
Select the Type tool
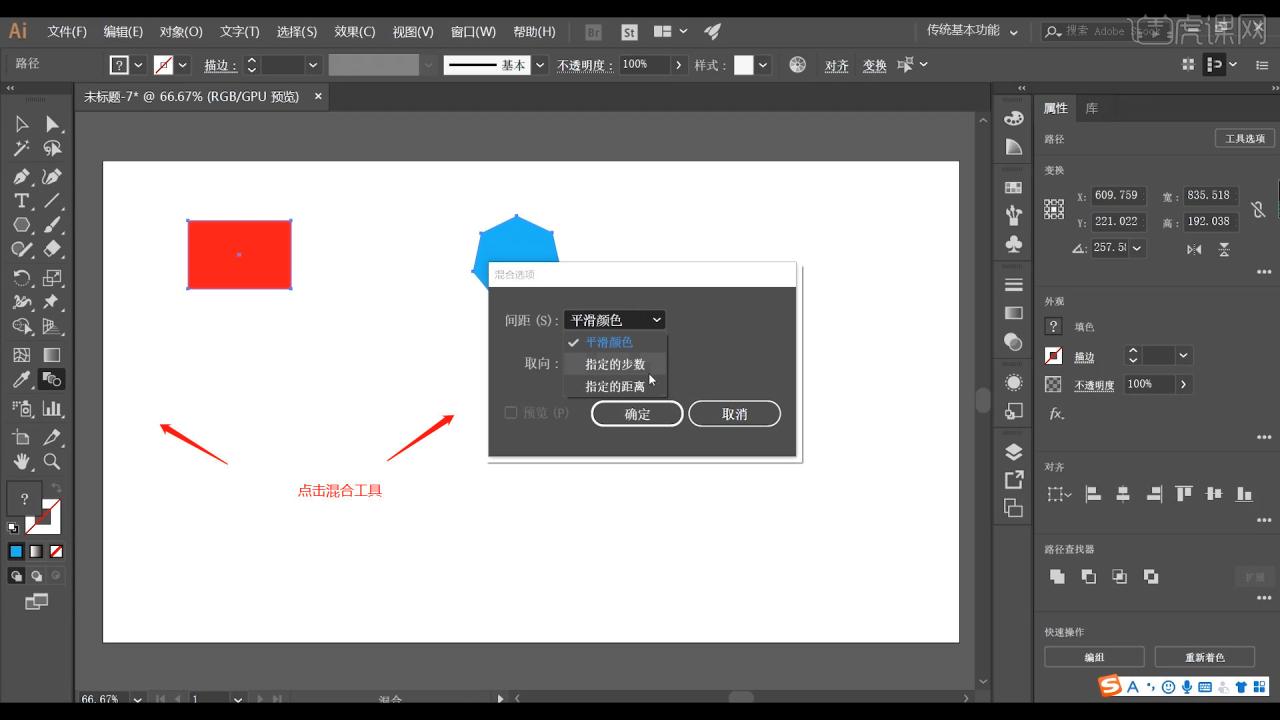(x=21, y=200)
